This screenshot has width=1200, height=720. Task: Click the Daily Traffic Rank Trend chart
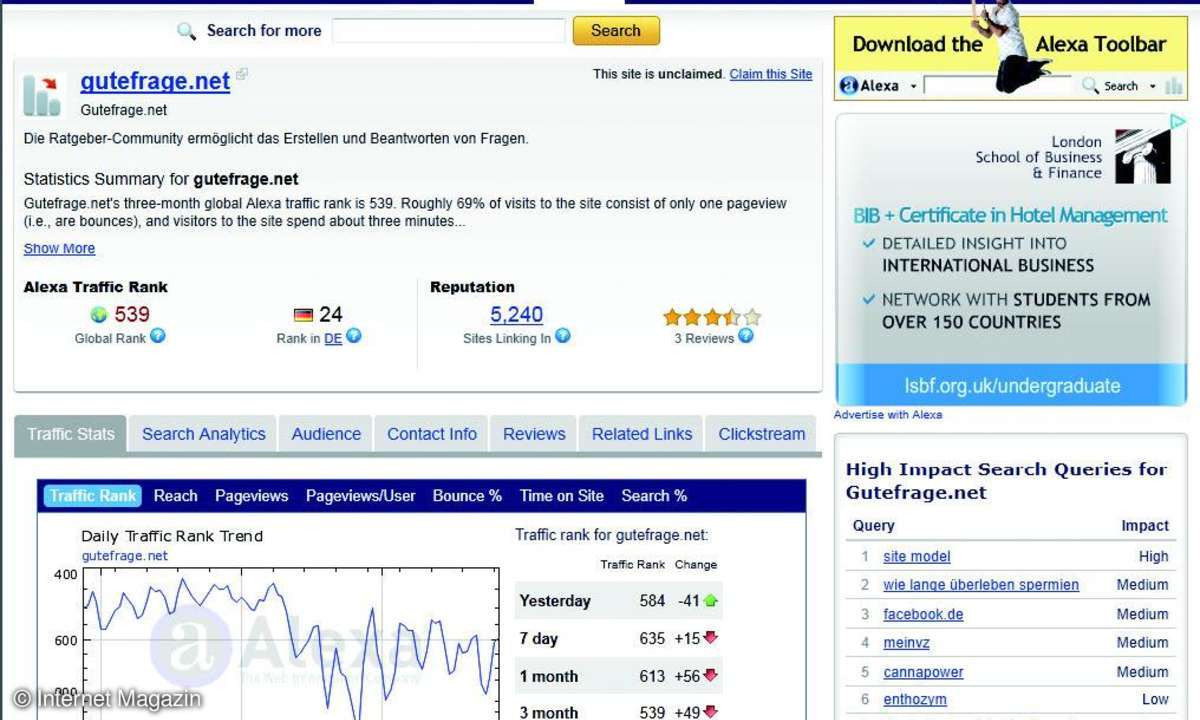(290, 645)
